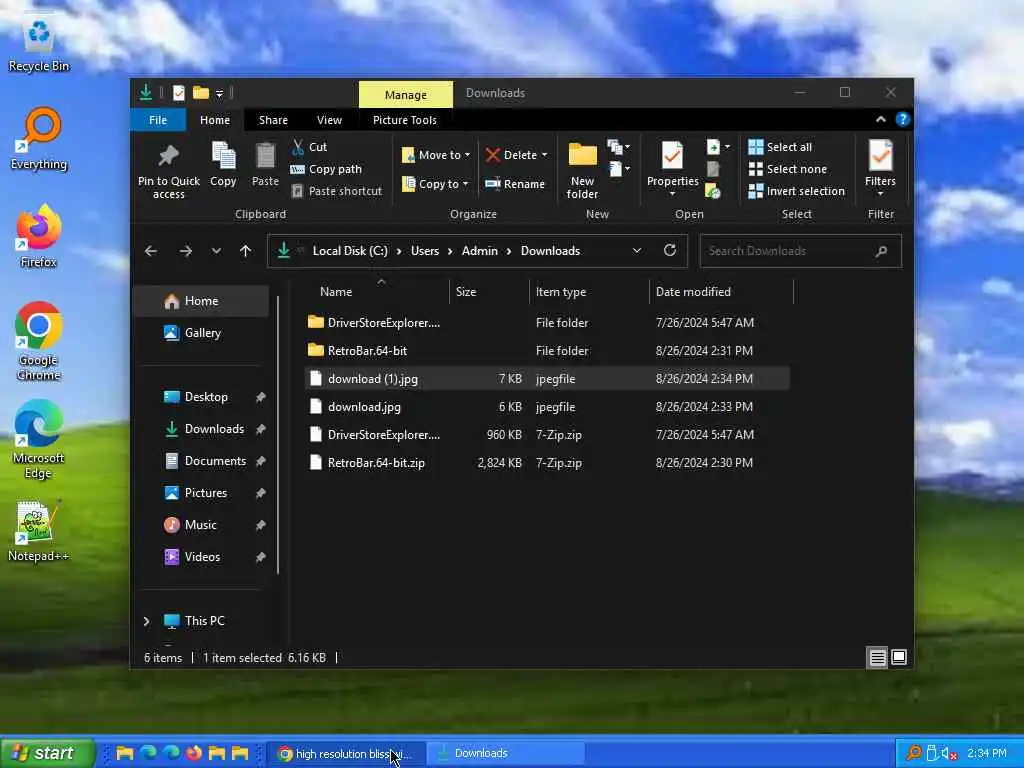Switch to Chrome bliss taskbar button

345,754
